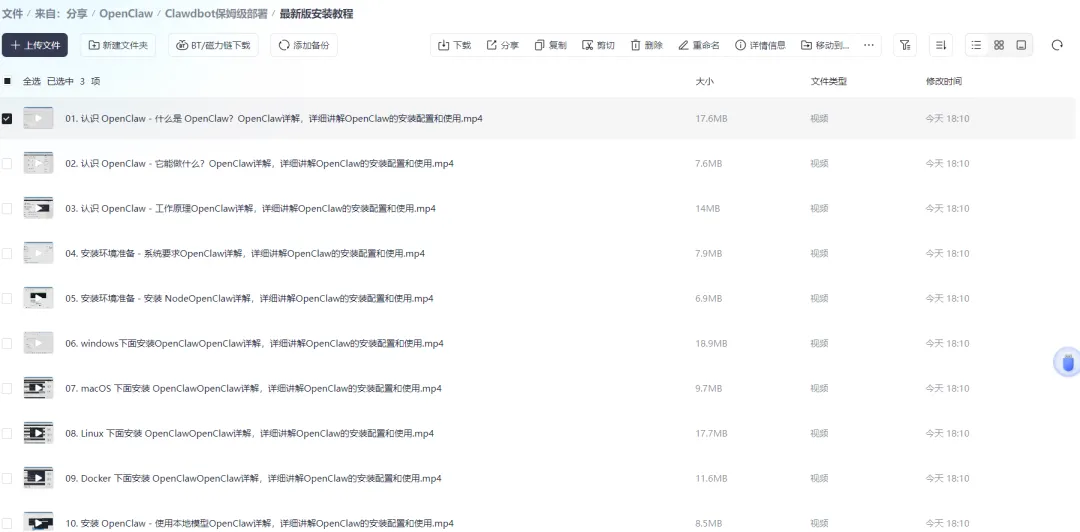Create a new folder
Image resolution: width=1080 pixels, height=532 pixels.
[118, 45]
